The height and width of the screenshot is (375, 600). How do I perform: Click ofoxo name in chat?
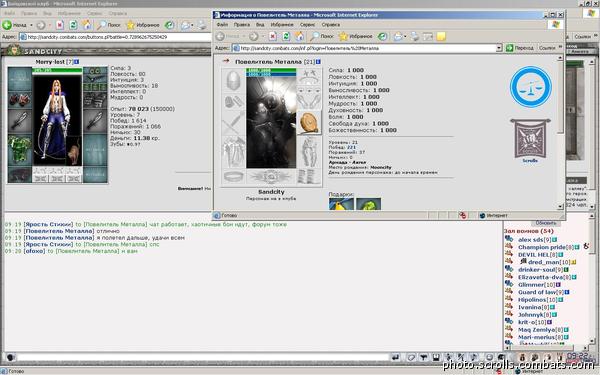tap(34, 251)
